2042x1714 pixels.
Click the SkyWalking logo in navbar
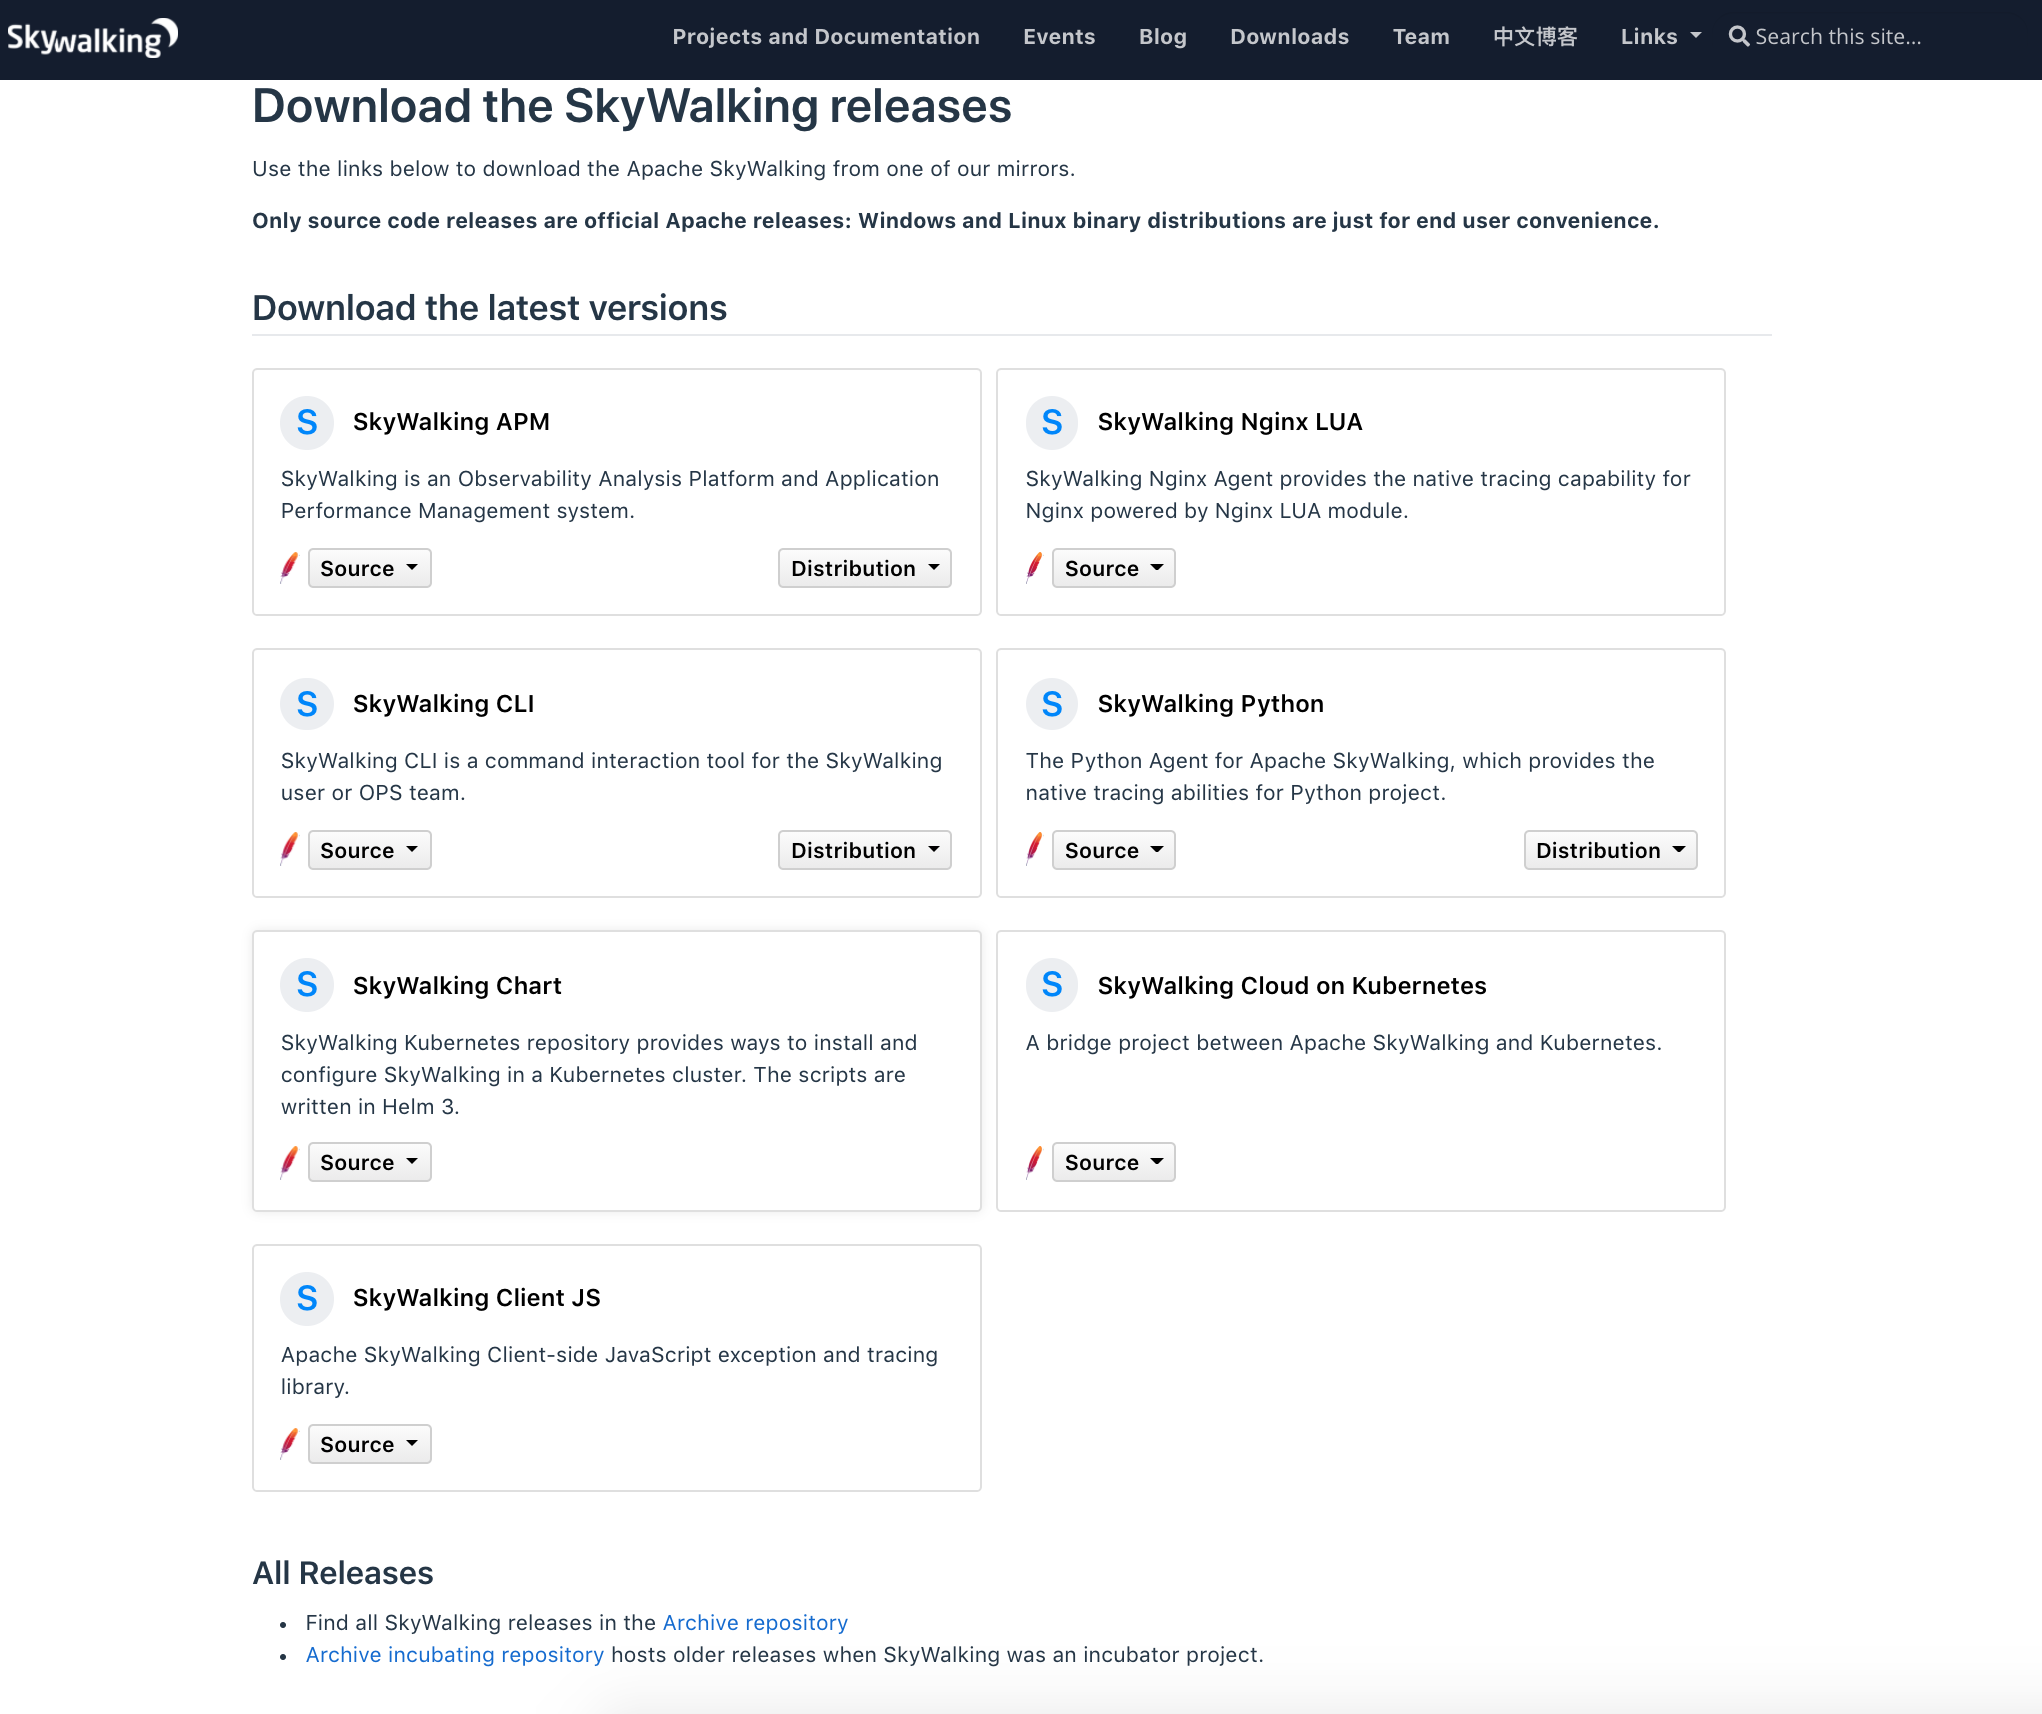(x=92, y=38)
